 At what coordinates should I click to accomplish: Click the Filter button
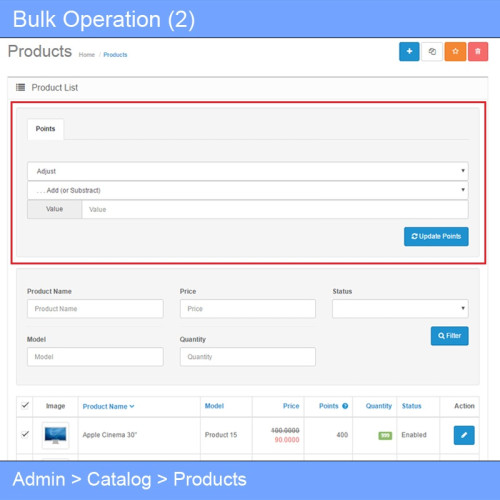pyautogui.click(x=449, y=336)
